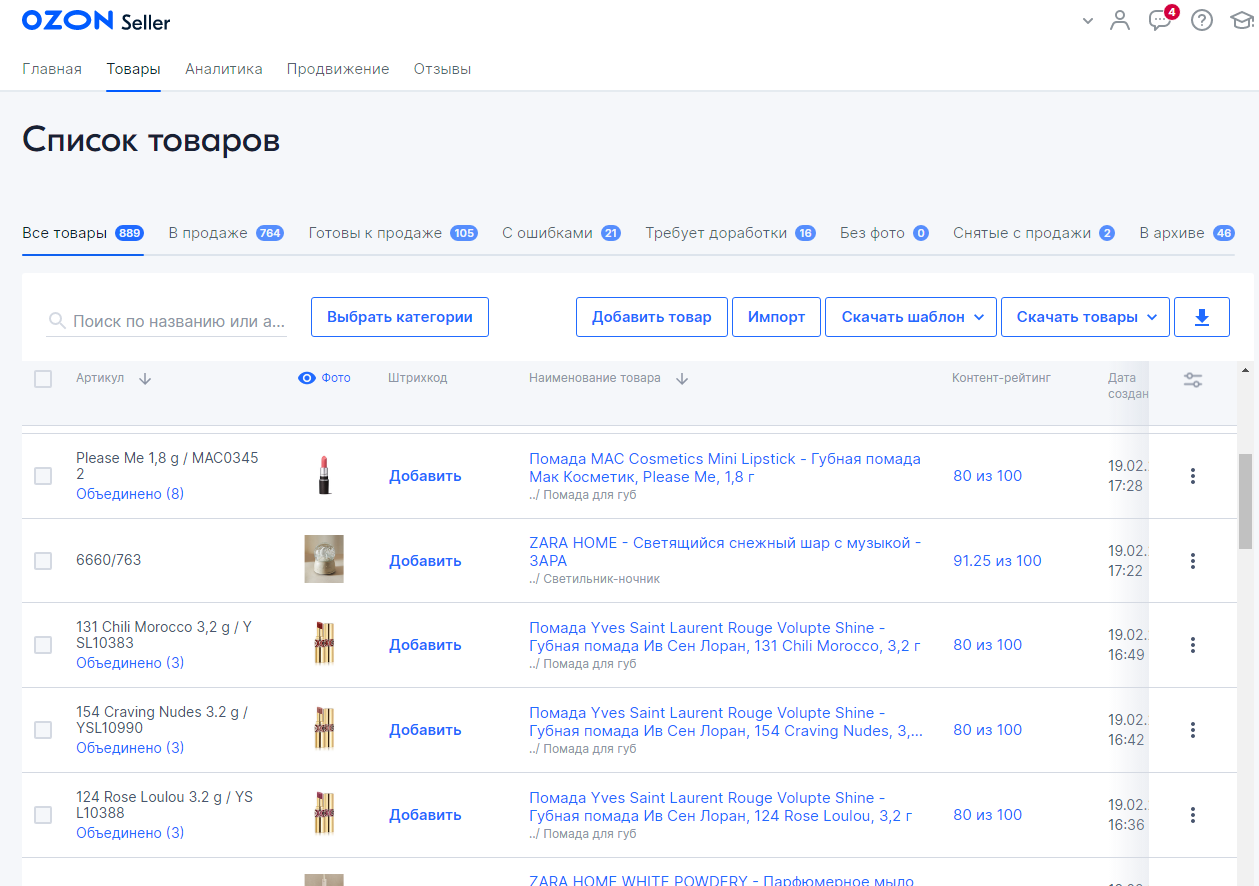The width and height of the screenshot is (1259, 886).
Task: Open the 154 Craving Nudes lipstick thumbnail
Action: [324, 729]
